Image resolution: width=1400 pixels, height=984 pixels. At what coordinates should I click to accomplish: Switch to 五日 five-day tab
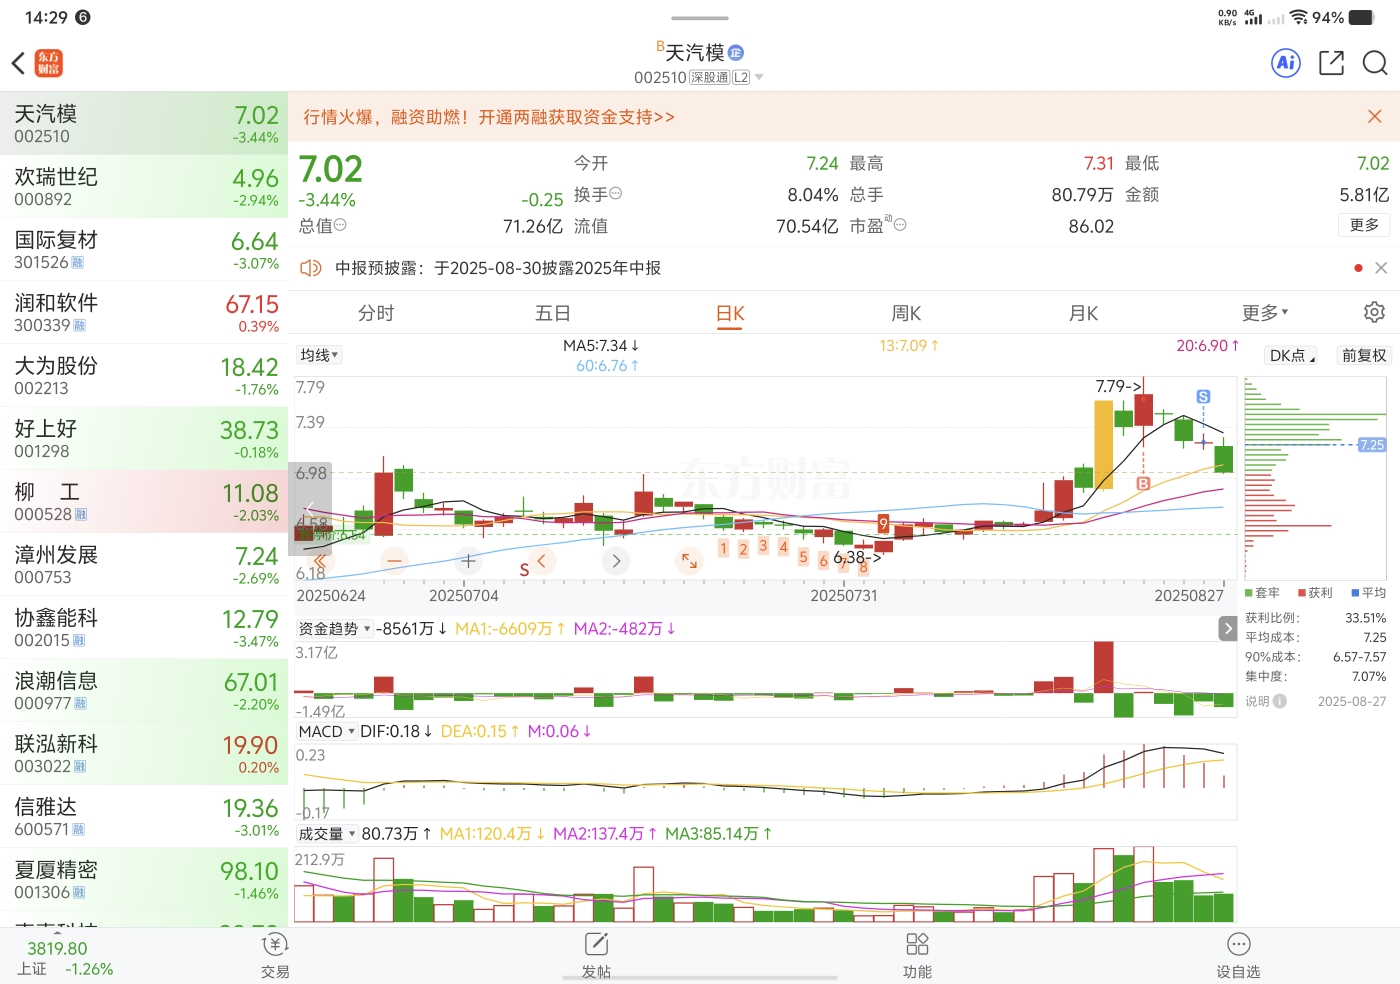coord(553,313)
